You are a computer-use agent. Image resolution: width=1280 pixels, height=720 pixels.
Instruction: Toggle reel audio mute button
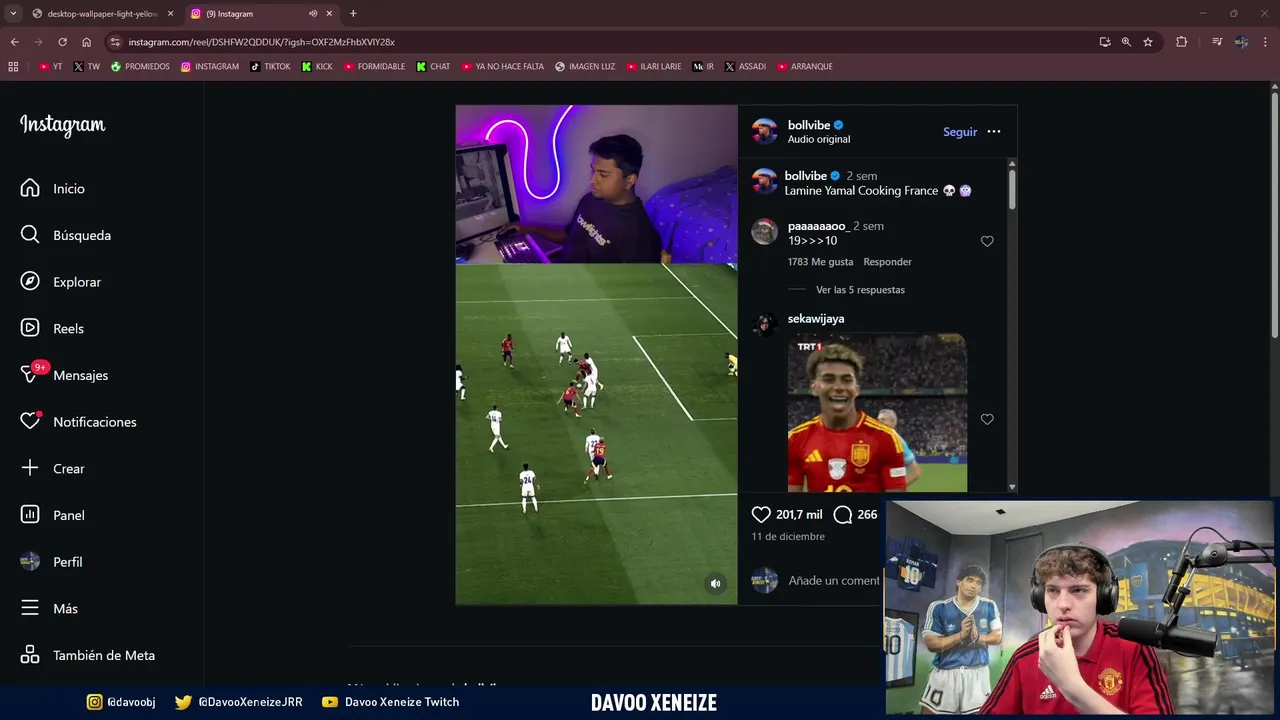(x=715, y=583)
